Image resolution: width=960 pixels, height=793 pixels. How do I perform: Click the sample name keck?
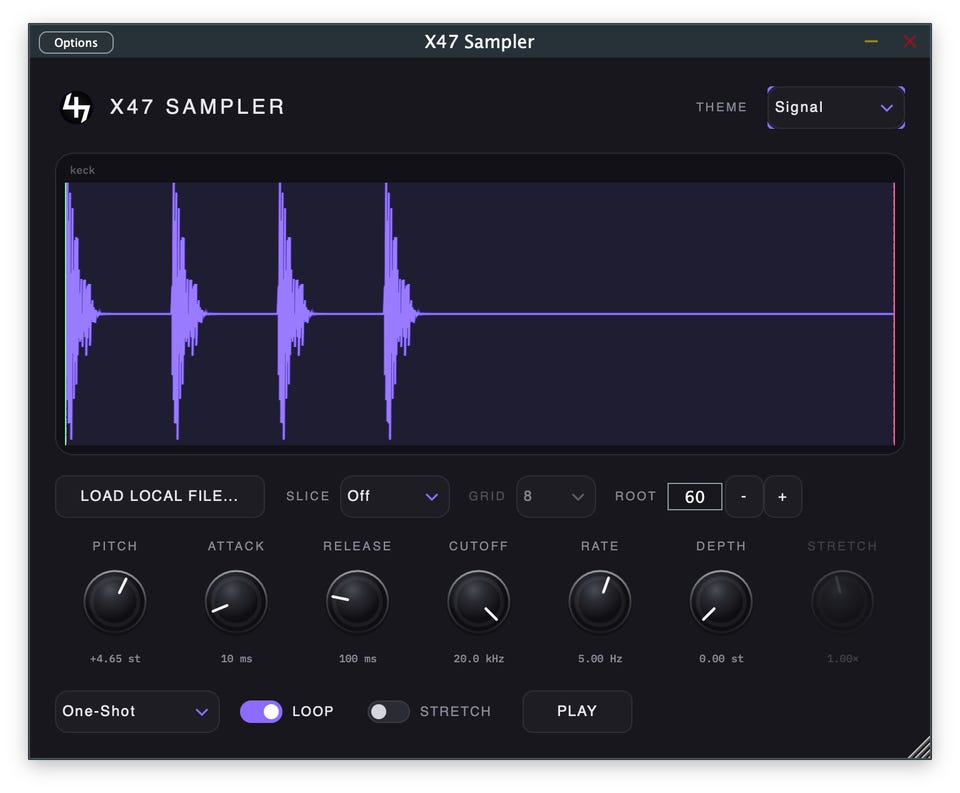[x=83, y=170]
